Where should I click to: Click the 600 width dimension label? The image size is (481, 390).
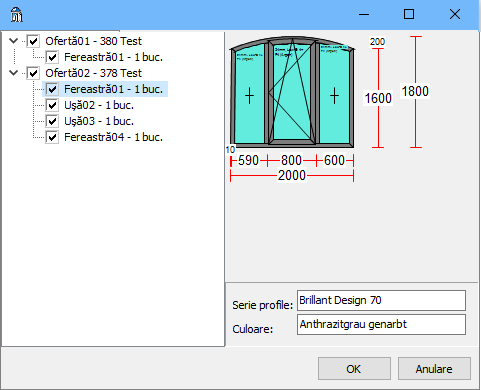334,160
